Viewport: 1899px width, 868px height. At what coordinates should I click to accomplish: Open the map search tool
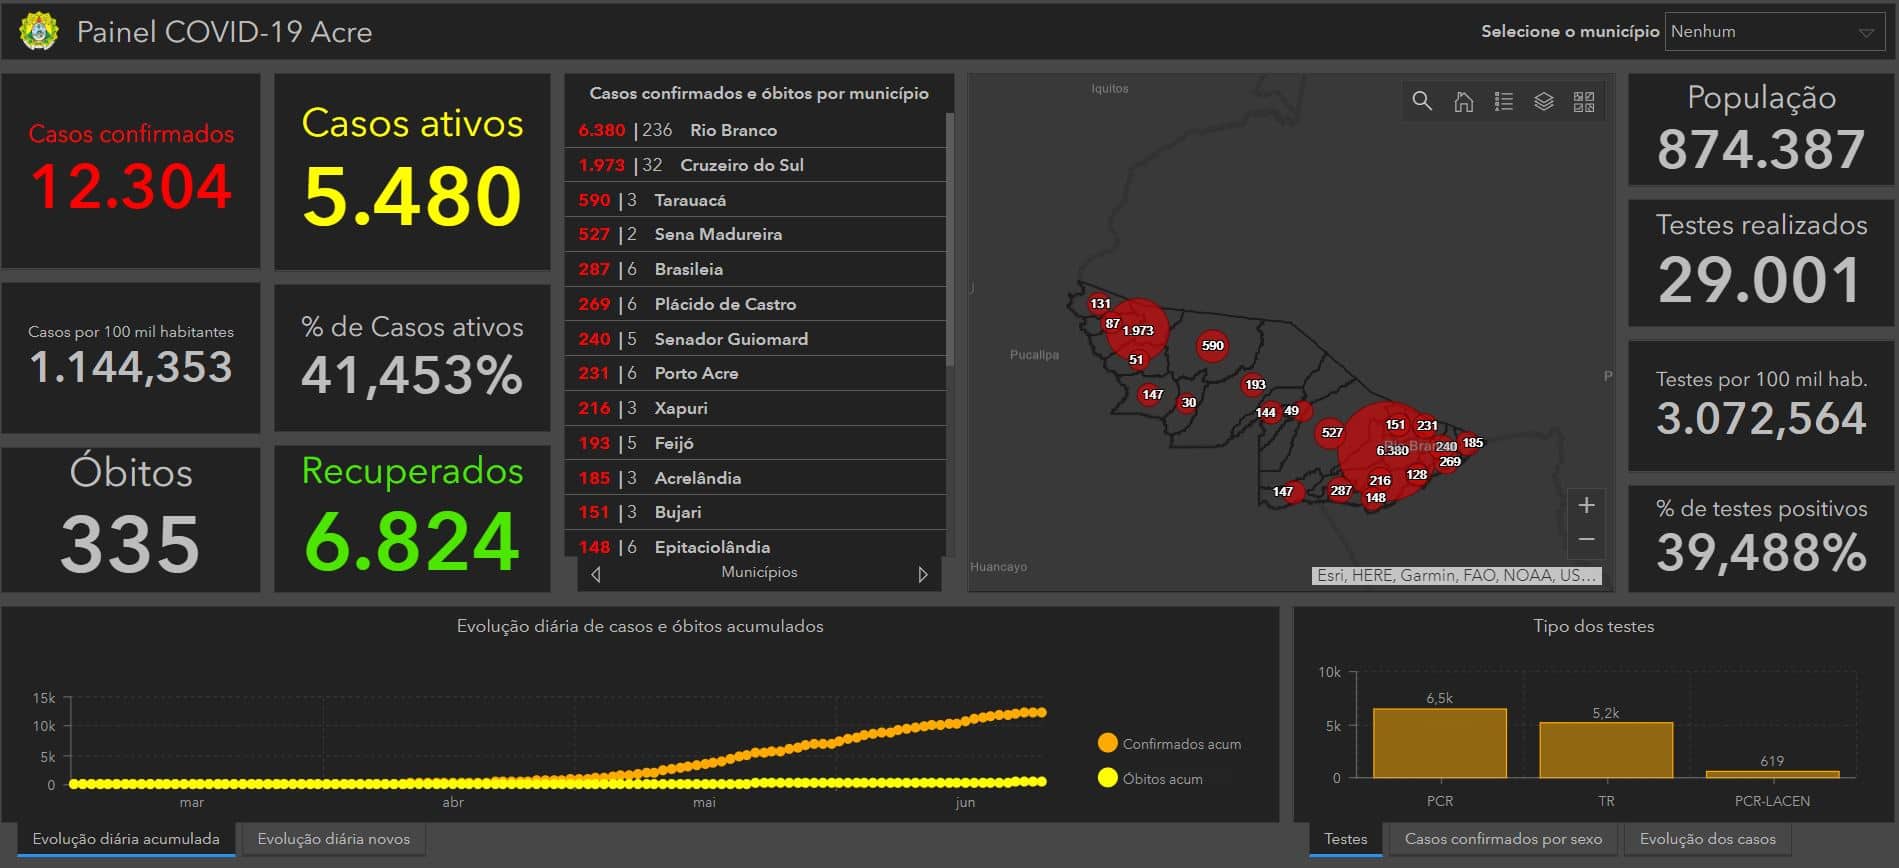coord(1422,101)
